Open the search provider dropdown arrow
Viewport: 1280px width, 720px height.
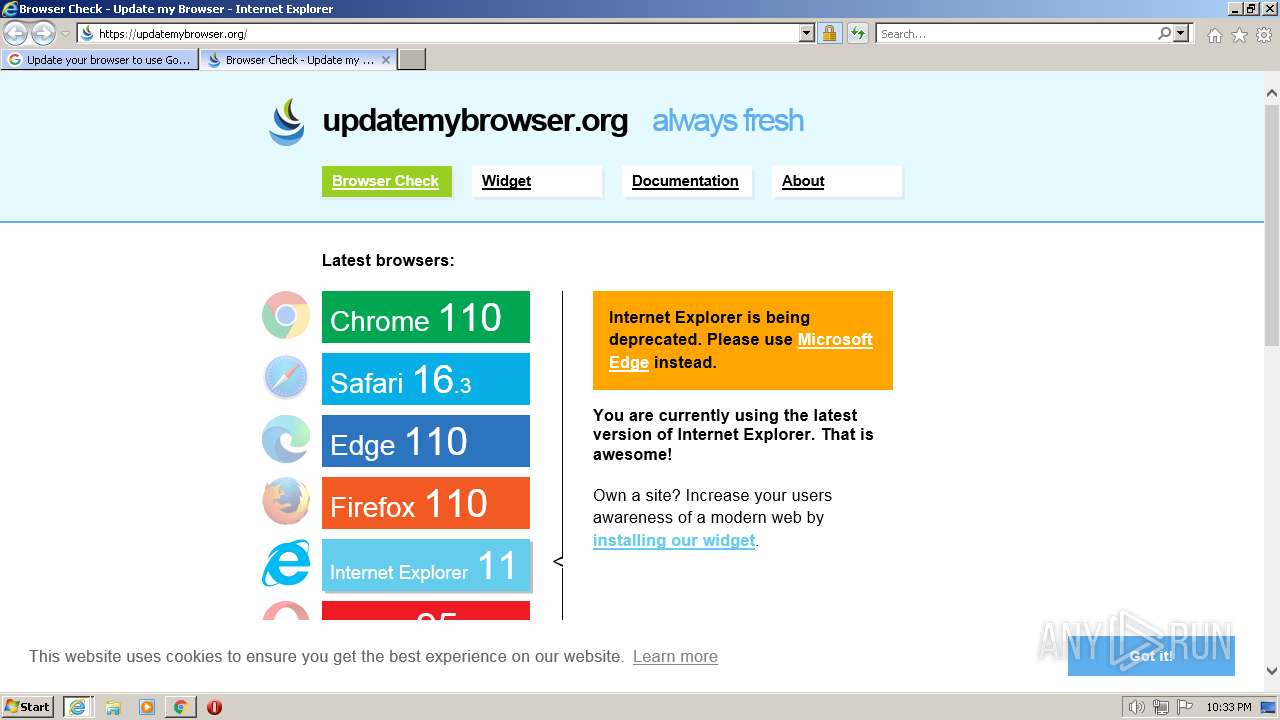point(1181,33)
